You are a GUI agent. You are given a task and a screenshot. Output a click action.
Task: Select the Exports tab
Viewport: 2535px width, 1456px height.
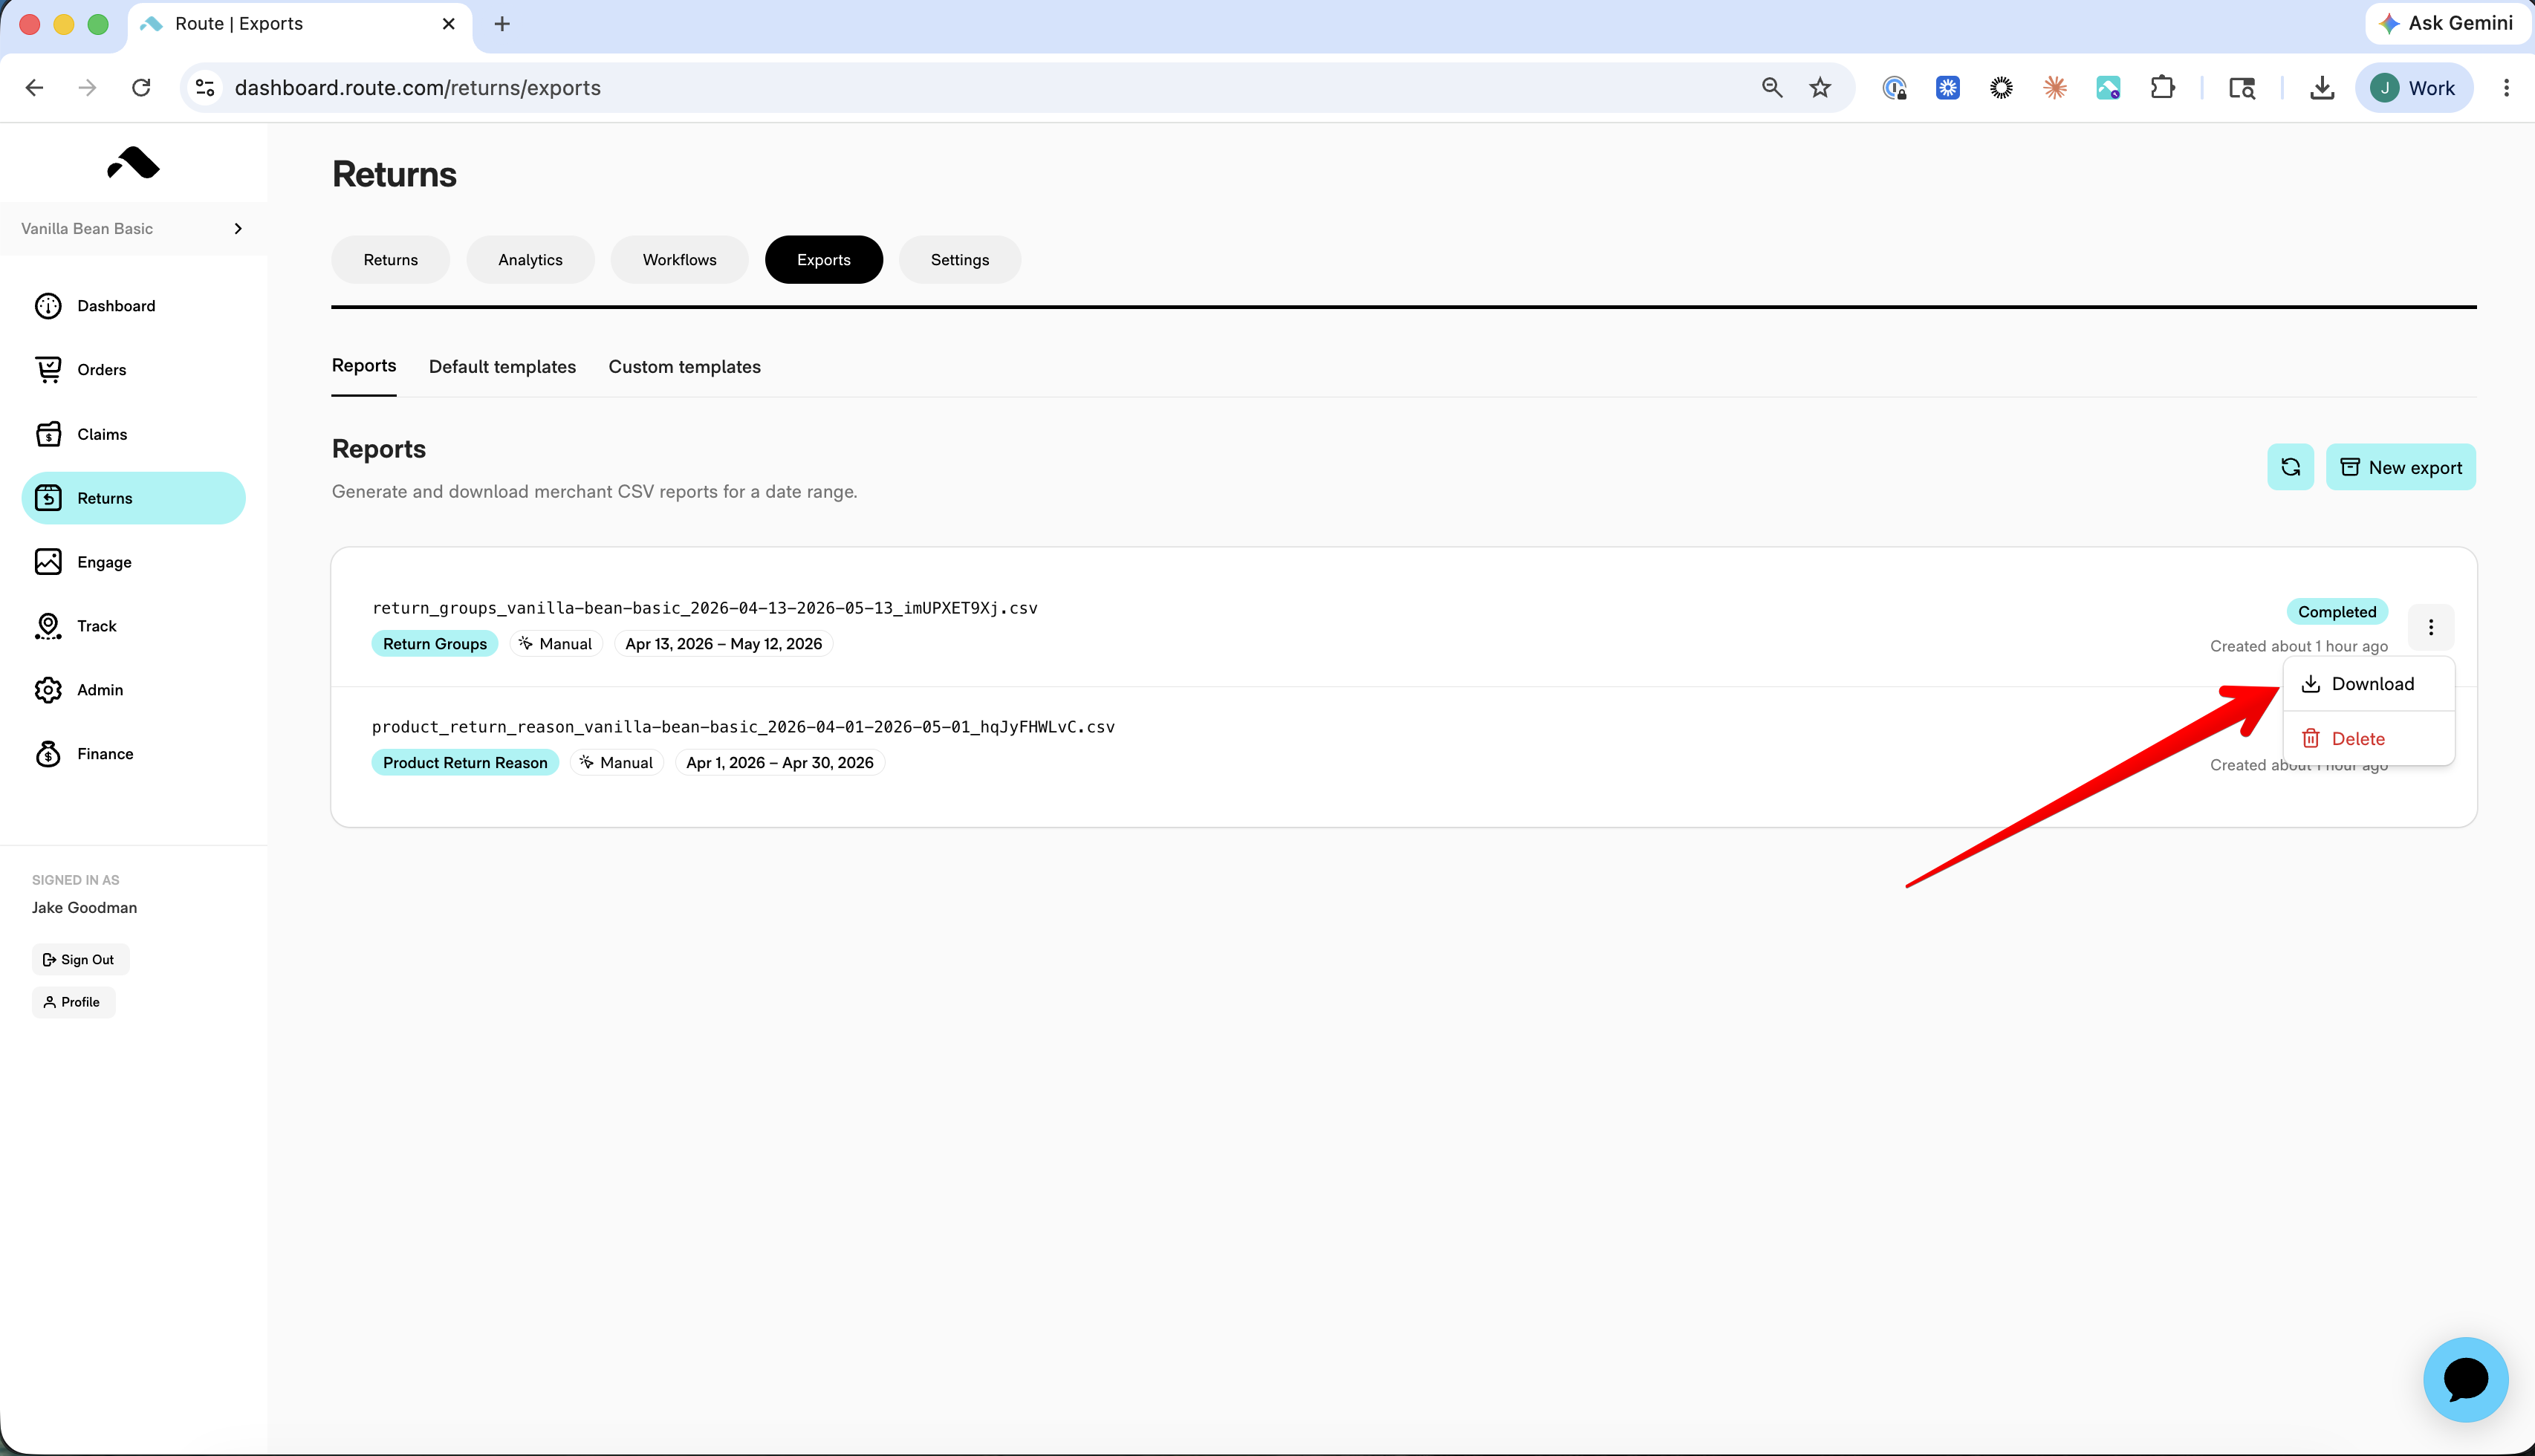pyautogui.click(x=824, y=260)
